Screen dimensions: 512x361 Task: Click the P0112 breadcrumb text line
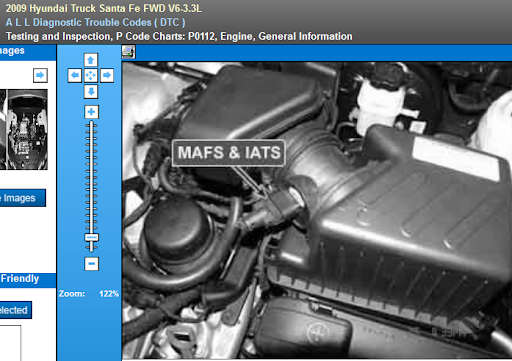pyautogui.click(x=179, y=36)
